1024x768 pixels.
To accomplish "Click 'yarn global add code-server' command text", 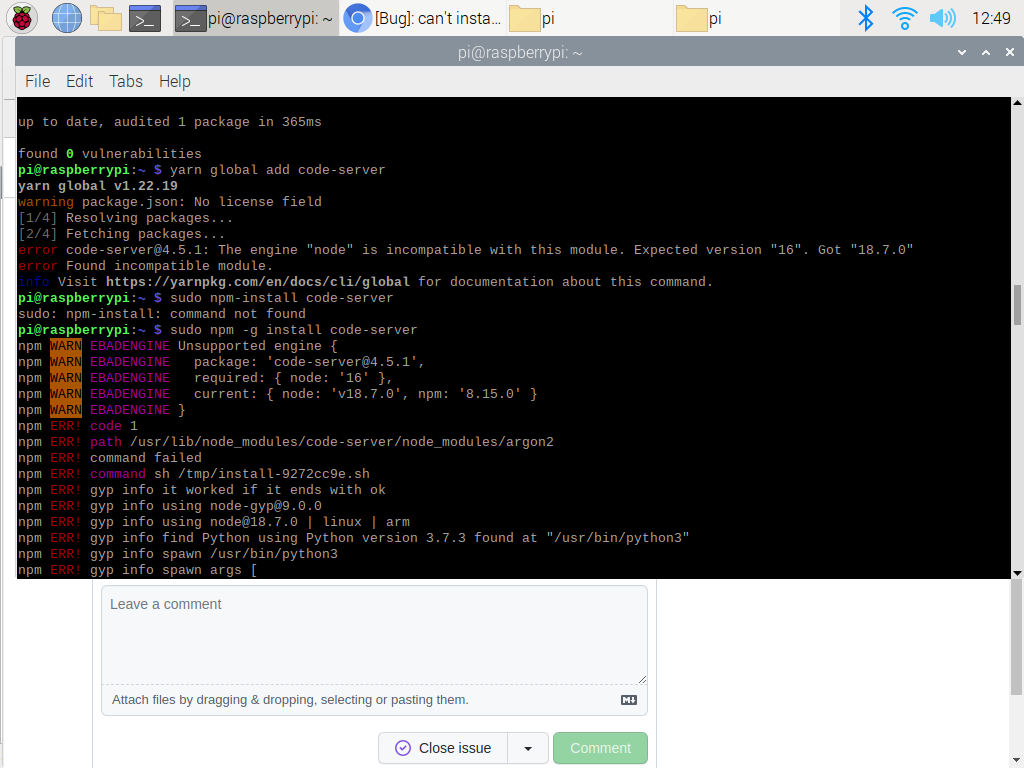I will (x=278, y=170).
